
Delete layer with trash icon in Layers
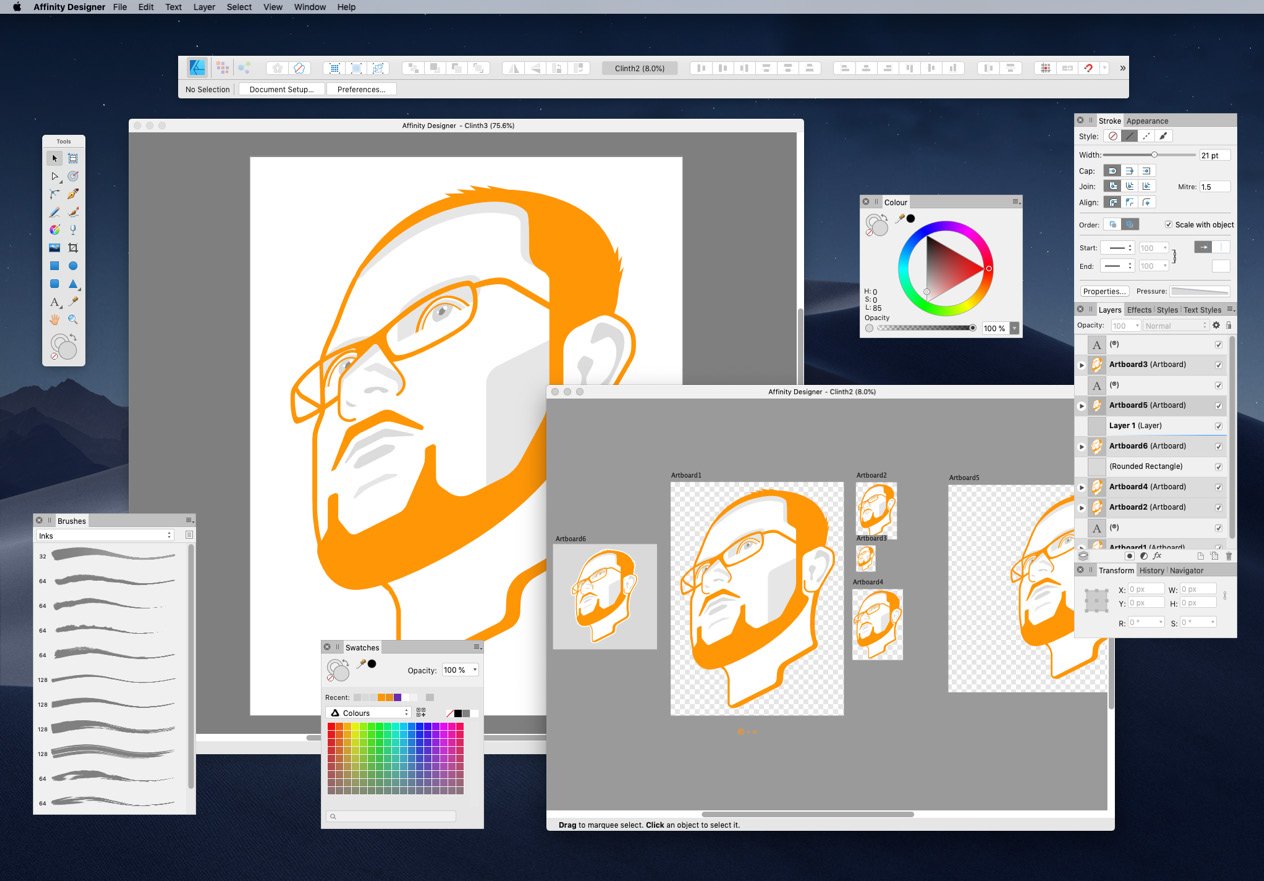coord(1229,556)
